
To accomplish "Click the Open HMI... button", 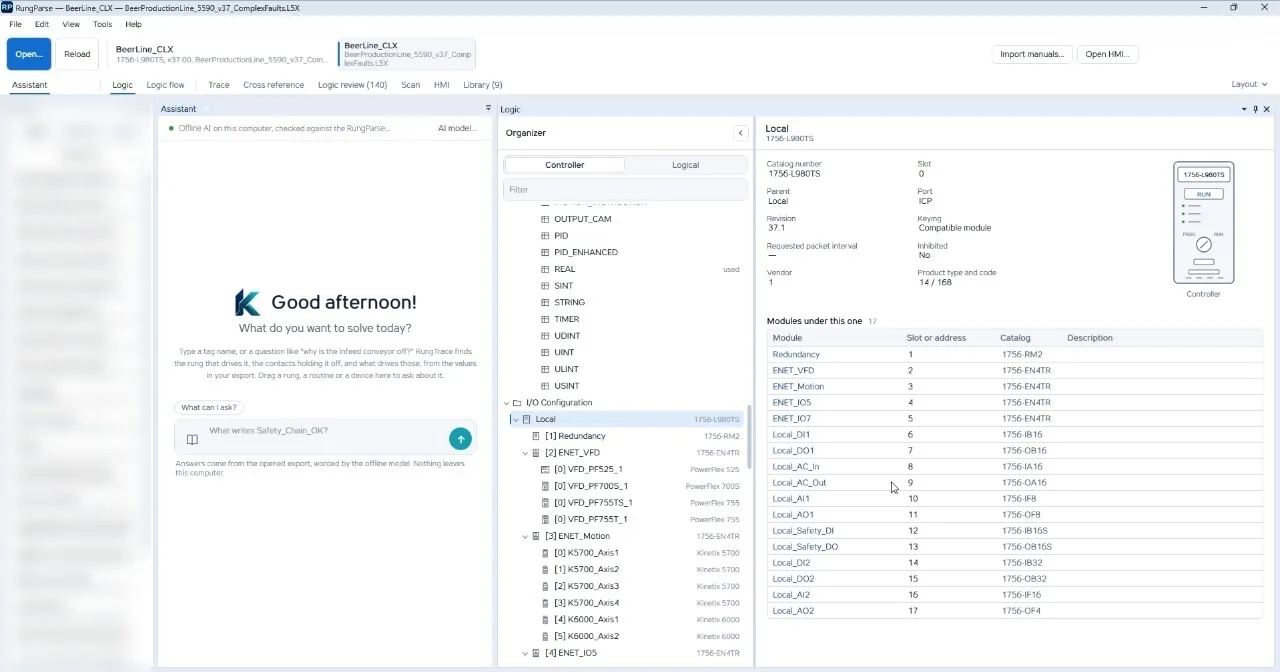I will pyautogui.click(x=1108, y=54).
